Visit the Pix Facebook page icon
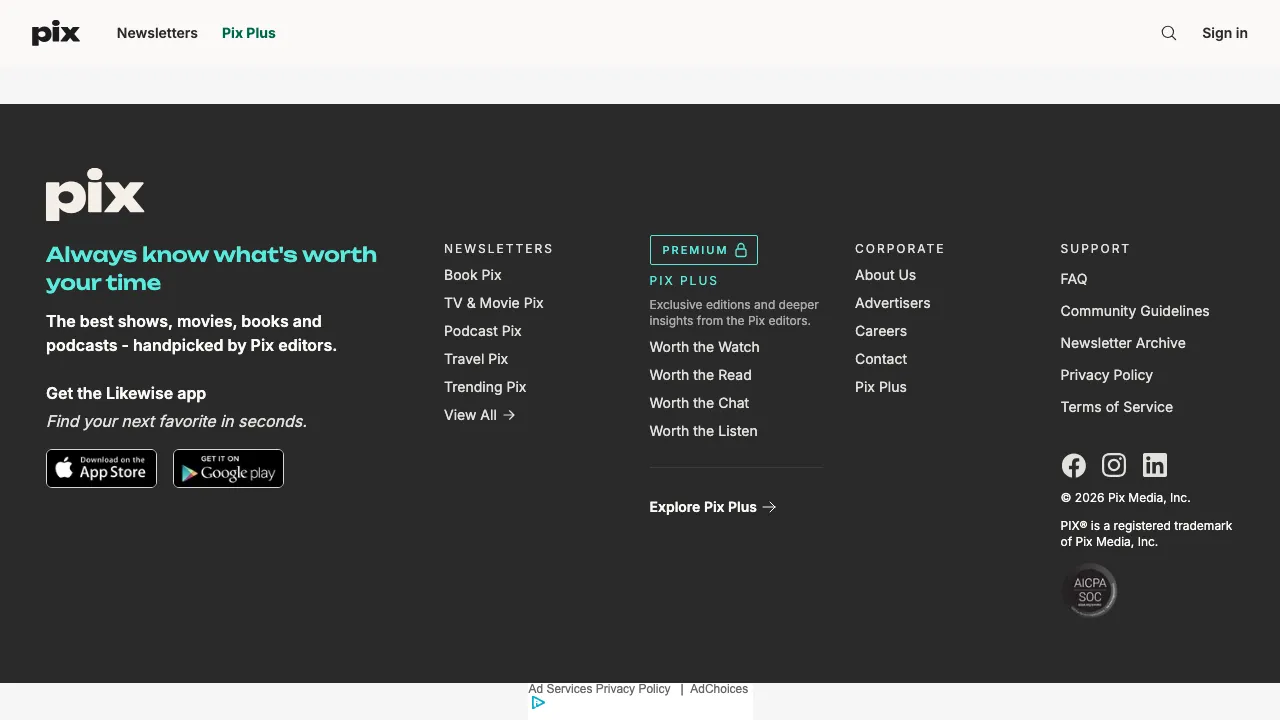The image size is (1280, 720). pyautogui.click(x=1073, y=465)
